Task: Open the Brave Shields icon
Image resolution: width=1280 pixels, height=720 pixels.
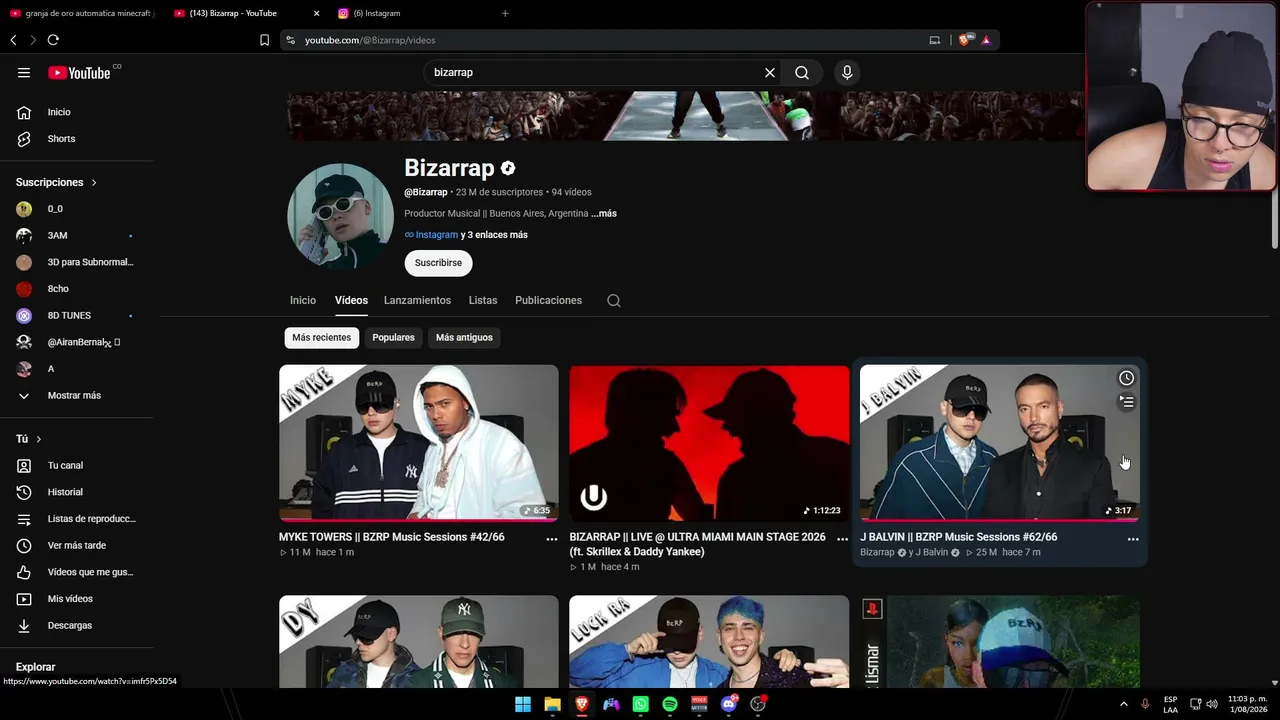Action: pyautogui.click(x=965, y=40)
